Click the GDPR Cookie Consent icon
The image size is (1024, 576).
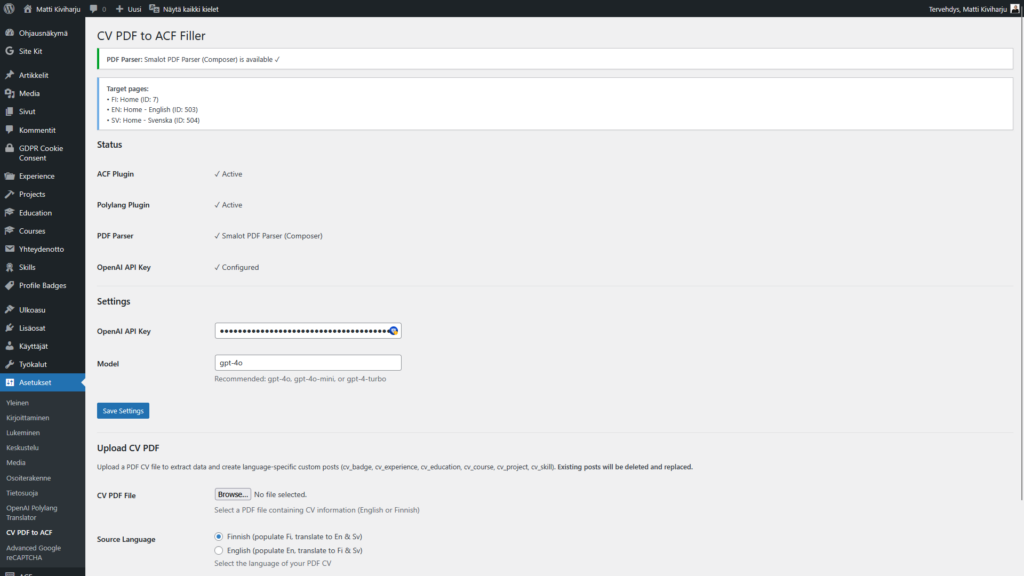[9, 148]
